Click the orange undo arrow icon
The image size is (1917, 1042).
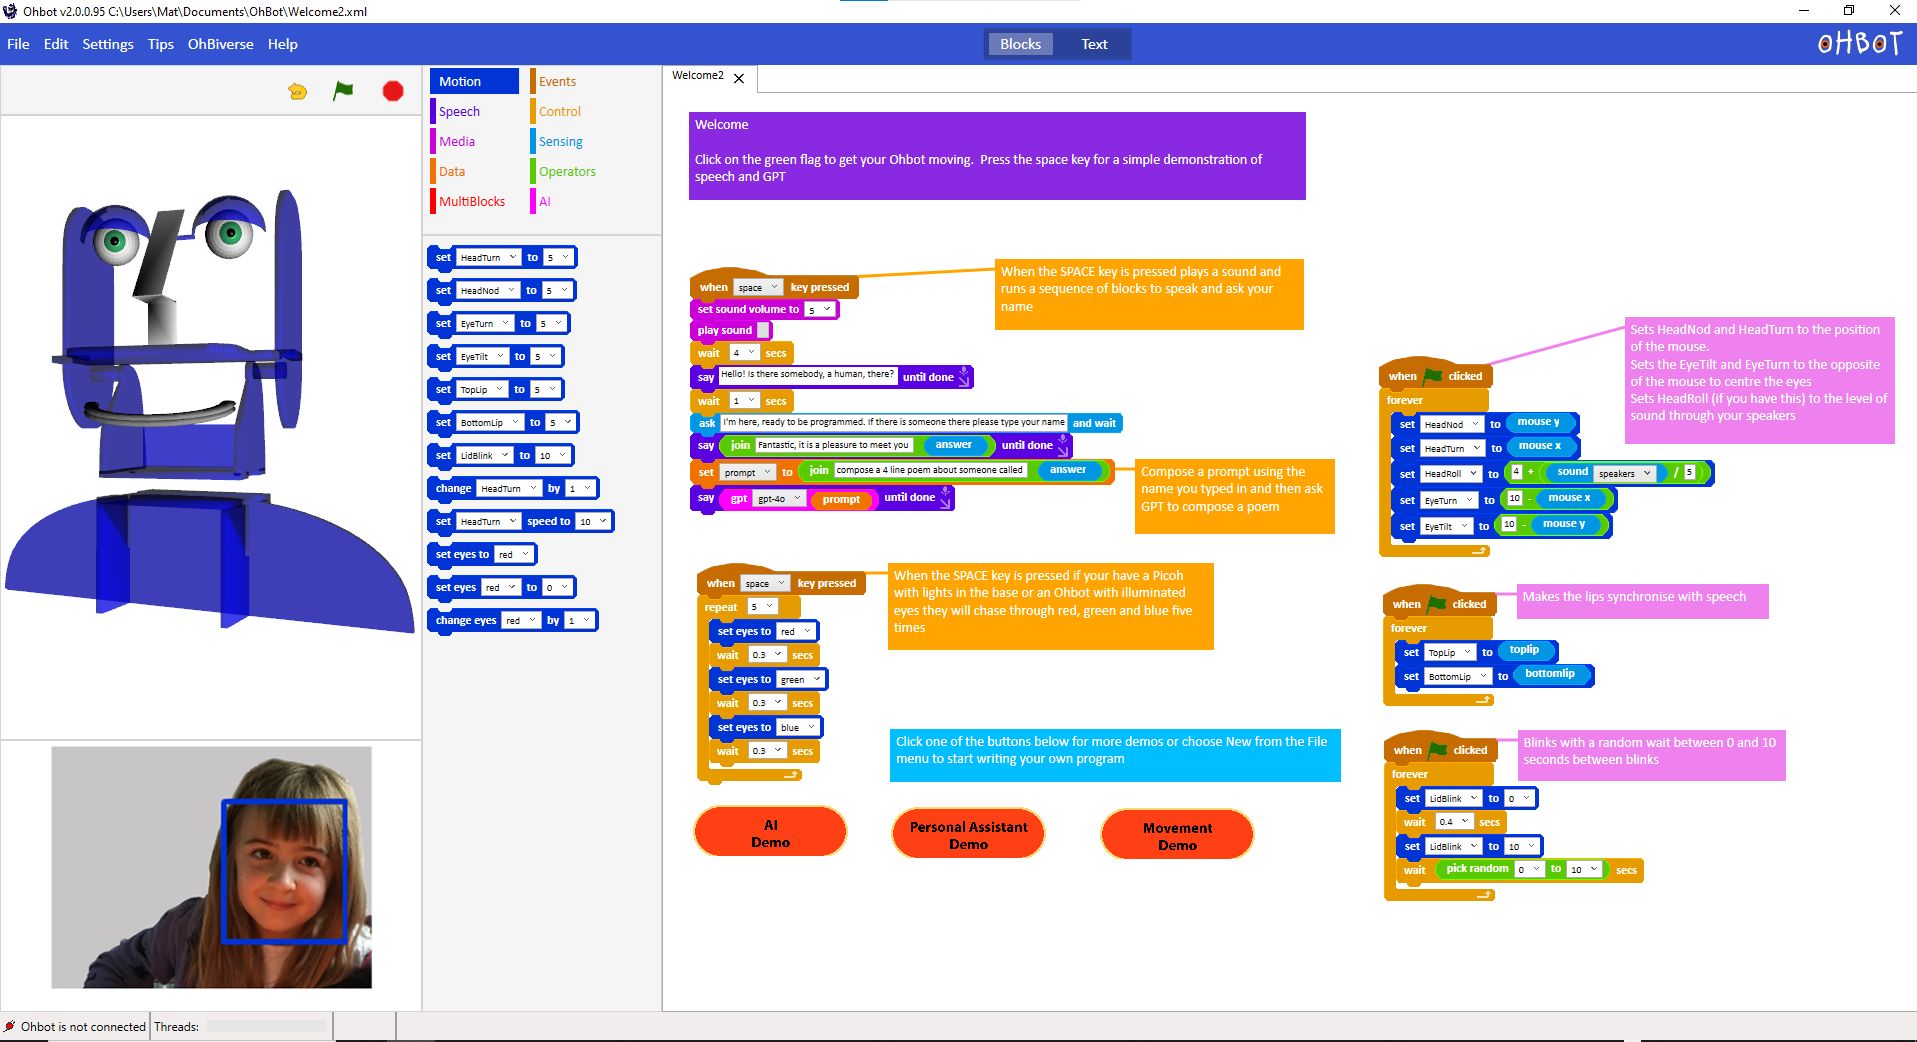pos(297,91)
